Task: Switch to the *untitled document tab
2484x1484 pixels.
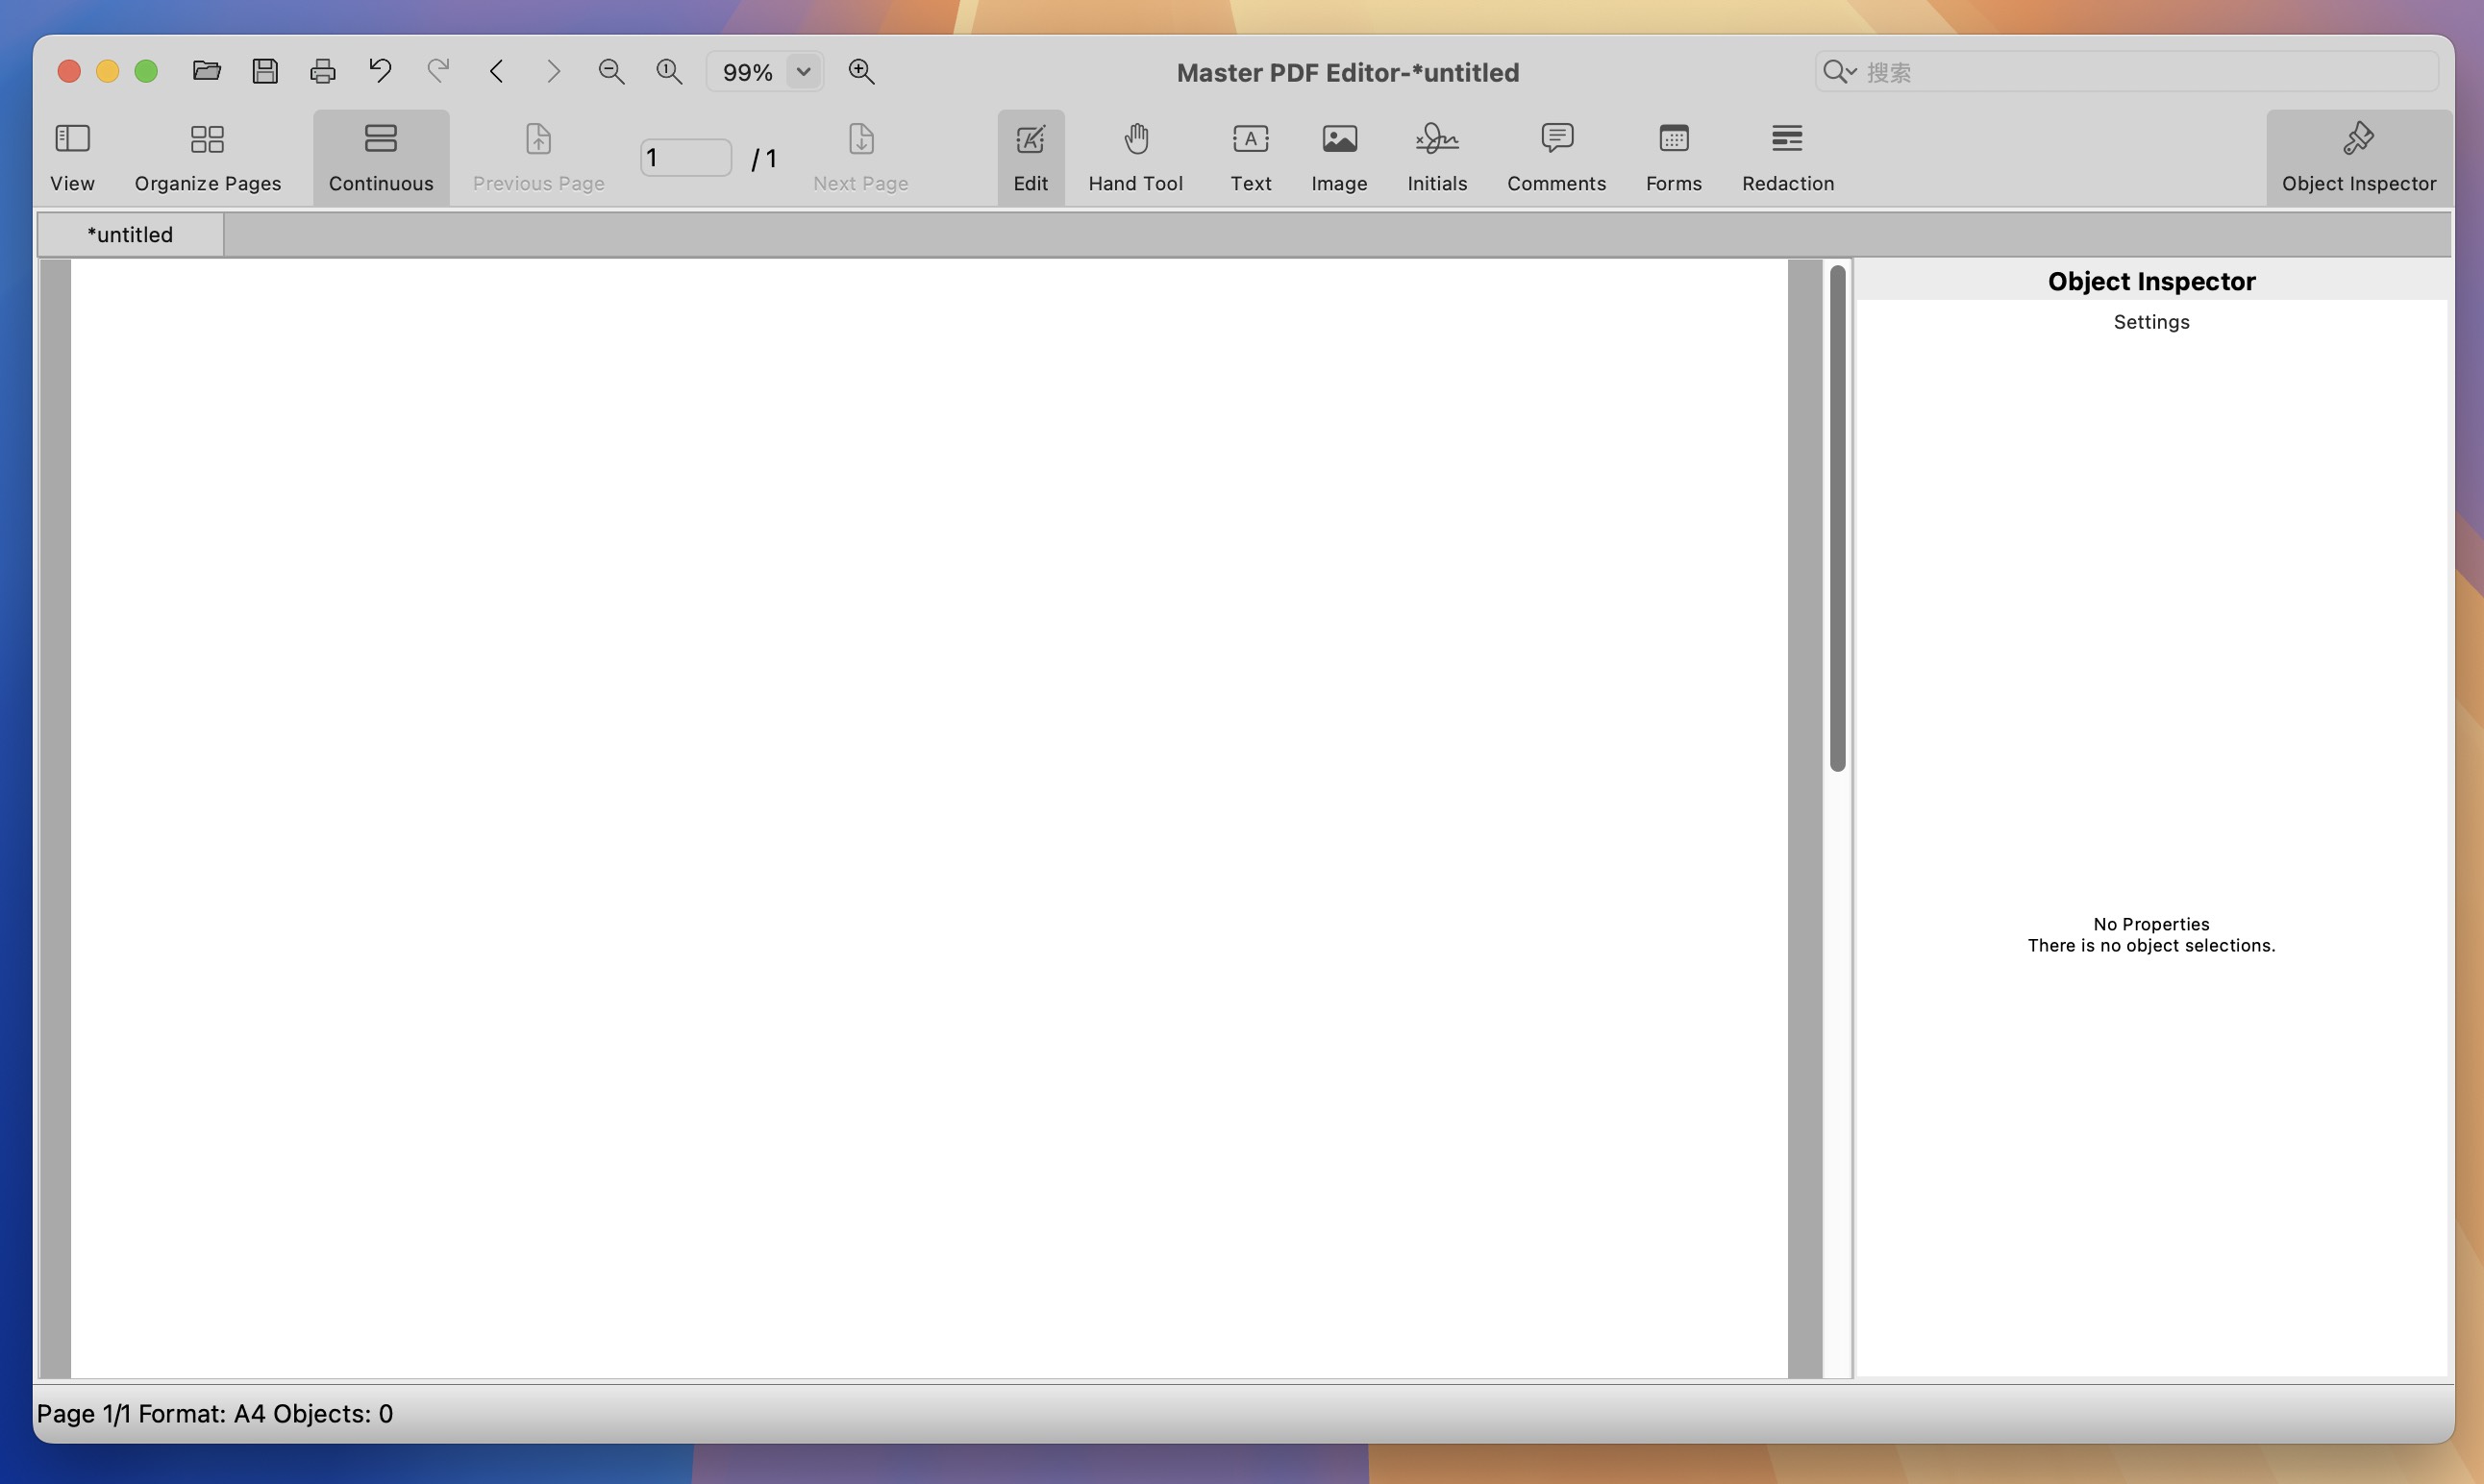Action: click(x=129, y=233)
